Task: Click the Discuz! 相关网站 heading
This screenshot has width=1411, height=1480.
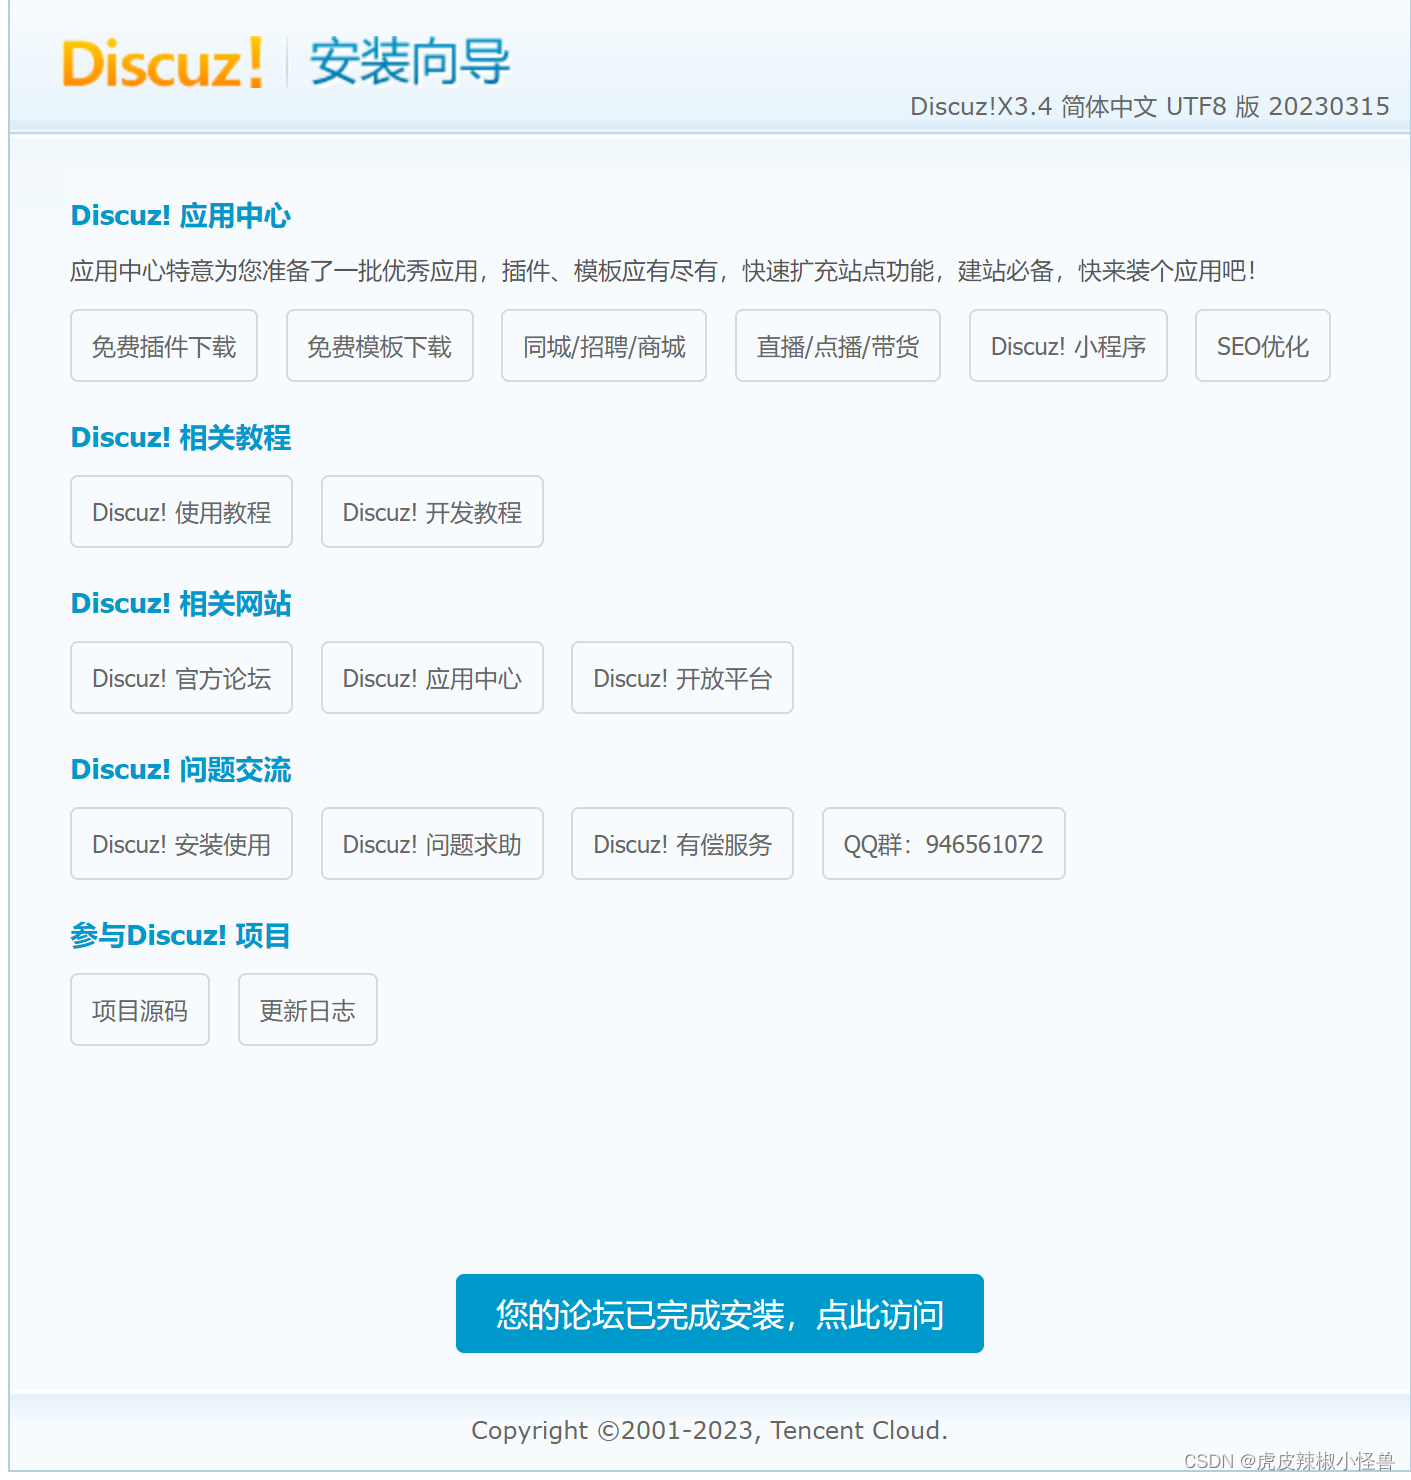Action: (181, 604)
